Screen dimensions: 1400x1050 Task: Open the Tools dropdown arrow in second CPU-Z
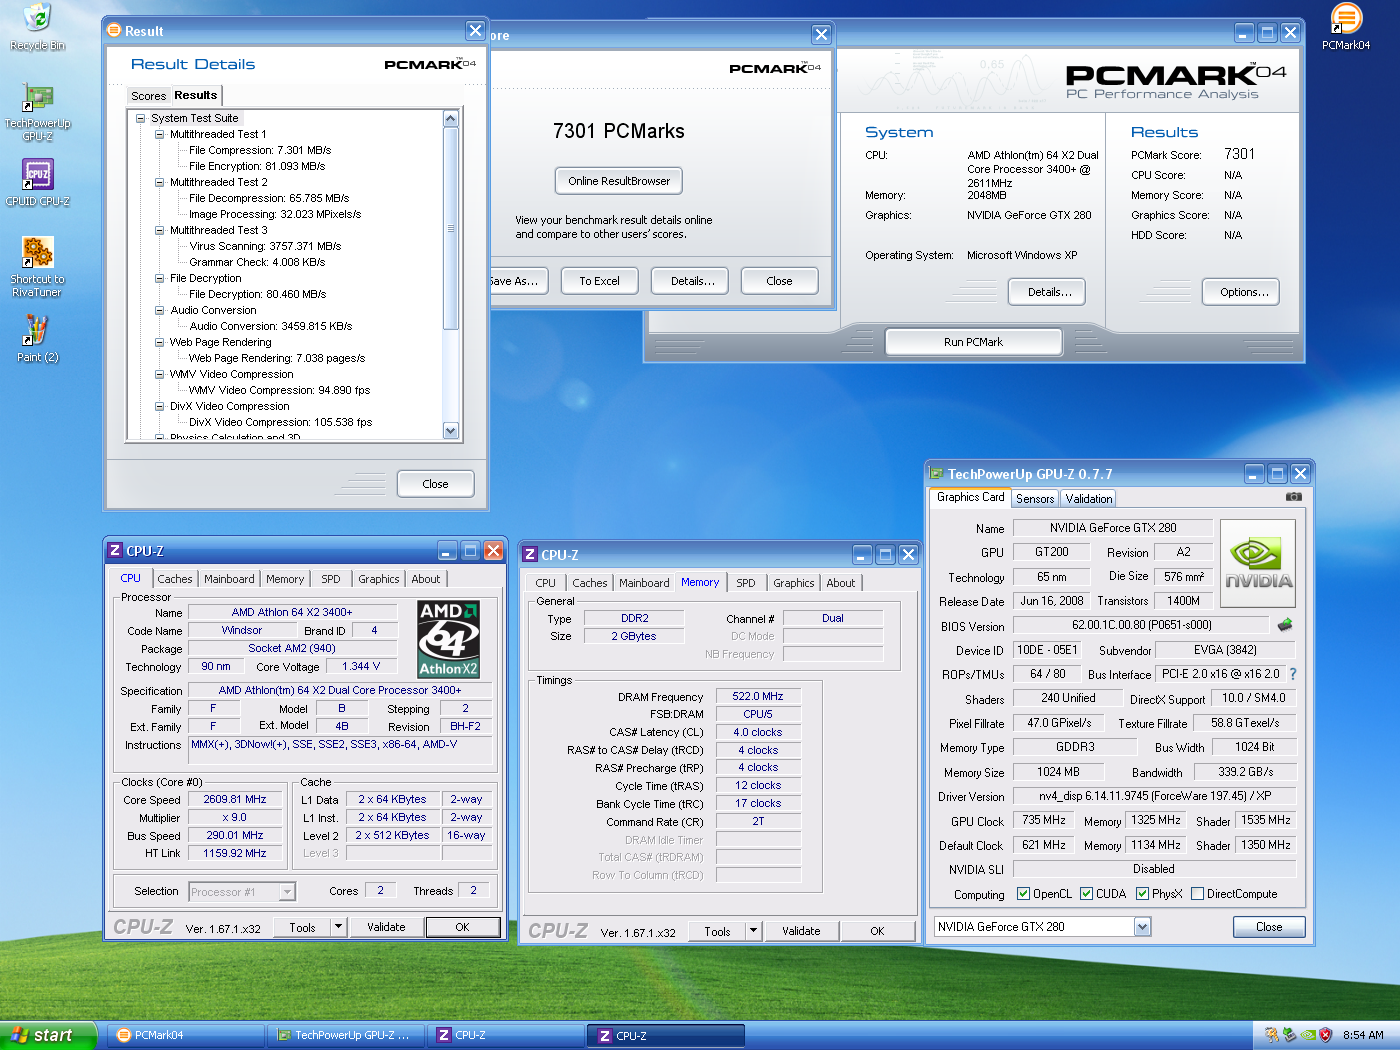pyautogui.click(x=754, y=931)
